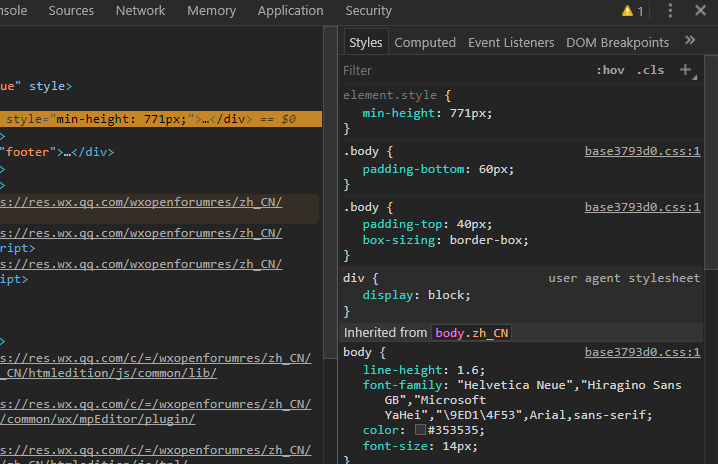
Task: Switch to the Application panel tab
Action: (290, 11)
